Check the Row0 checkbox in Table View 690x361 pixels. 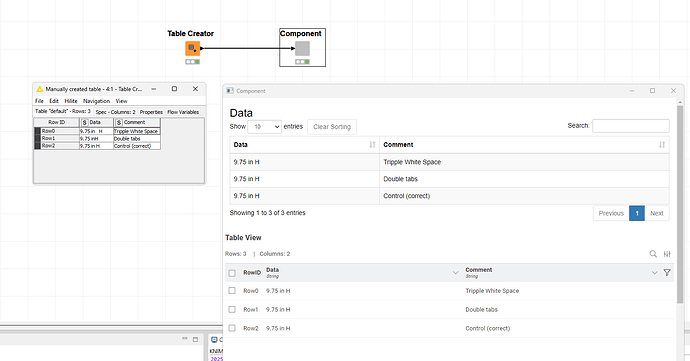click(x=232, y=291)
